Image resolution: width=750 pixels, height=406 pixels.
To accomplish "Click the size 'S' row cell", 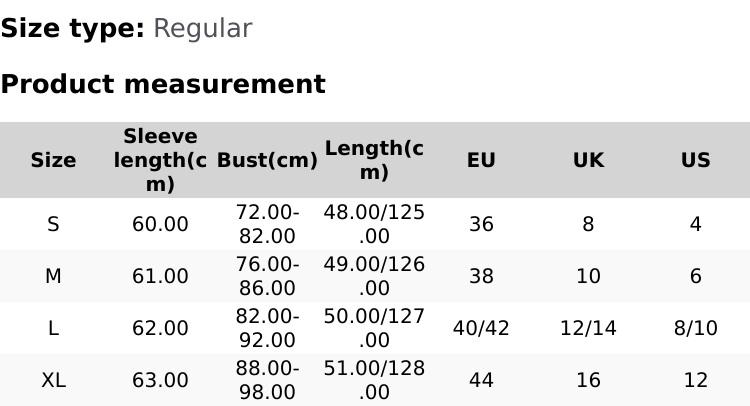I will pyautogui.click(x=53, y=224).
